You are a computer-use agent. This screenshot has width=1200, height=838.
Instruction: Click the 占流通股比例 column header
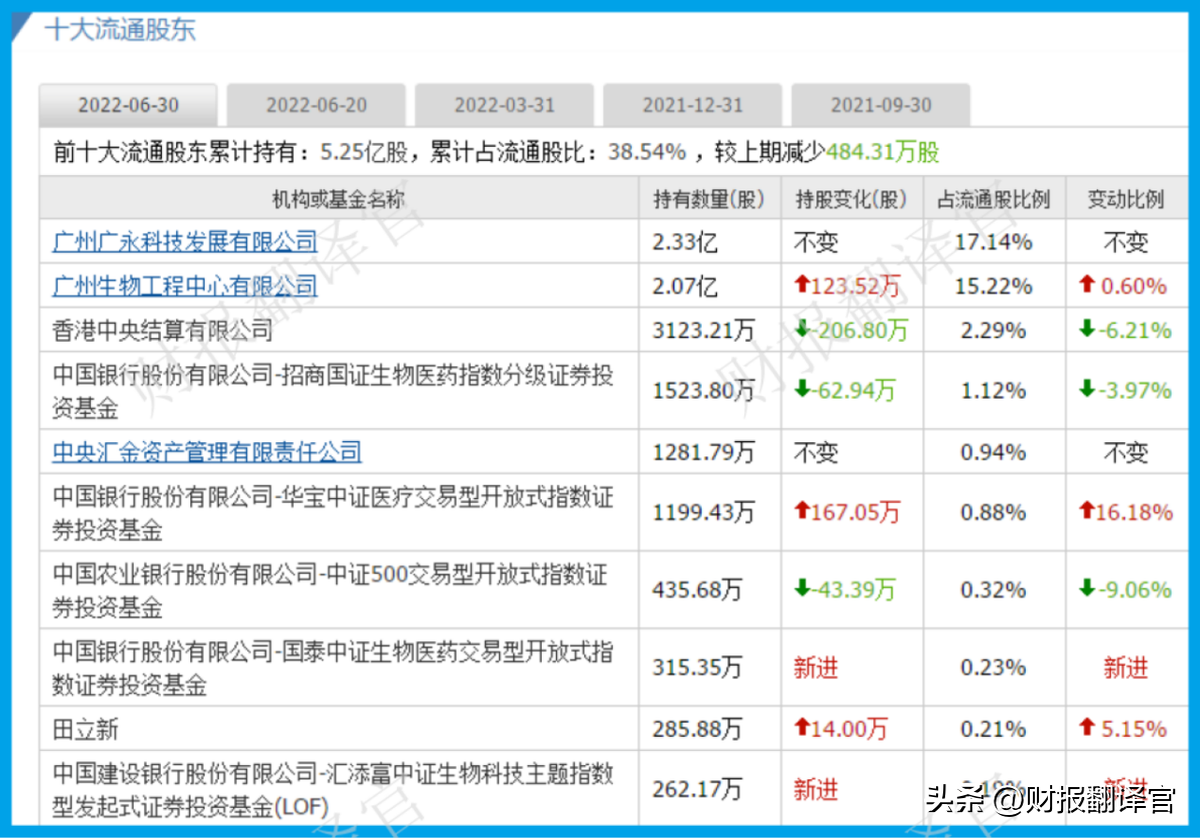[x=994, y=199]
